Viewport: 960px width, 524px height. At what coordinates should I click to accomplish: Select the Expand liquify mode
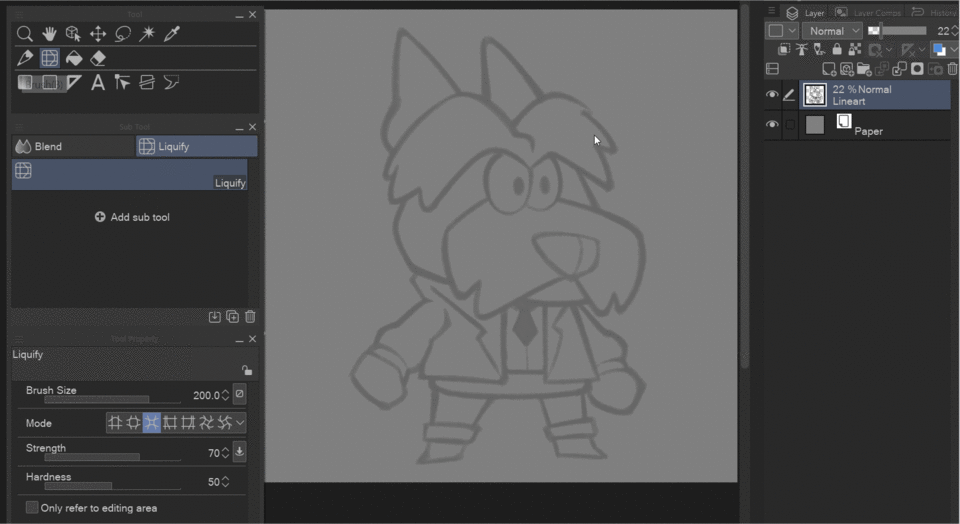[133, 422]
